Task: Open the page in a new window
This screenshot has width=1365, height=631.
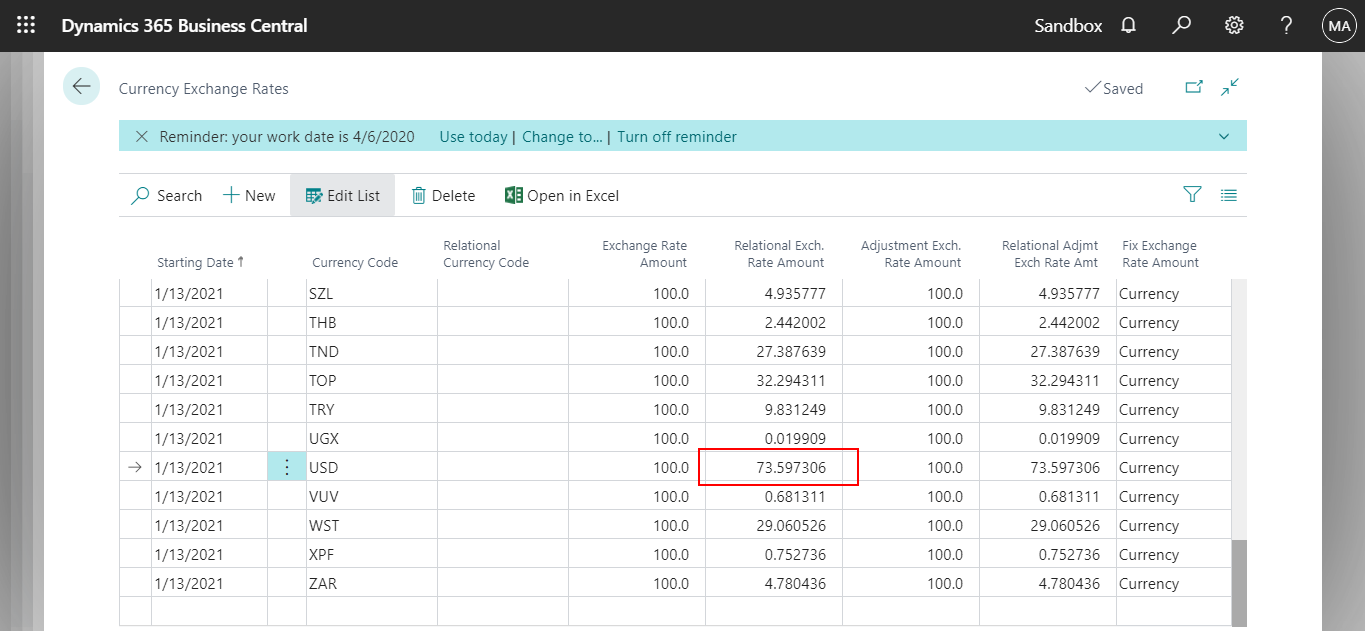Action: pyautogui.click(x=1194, y=88)
